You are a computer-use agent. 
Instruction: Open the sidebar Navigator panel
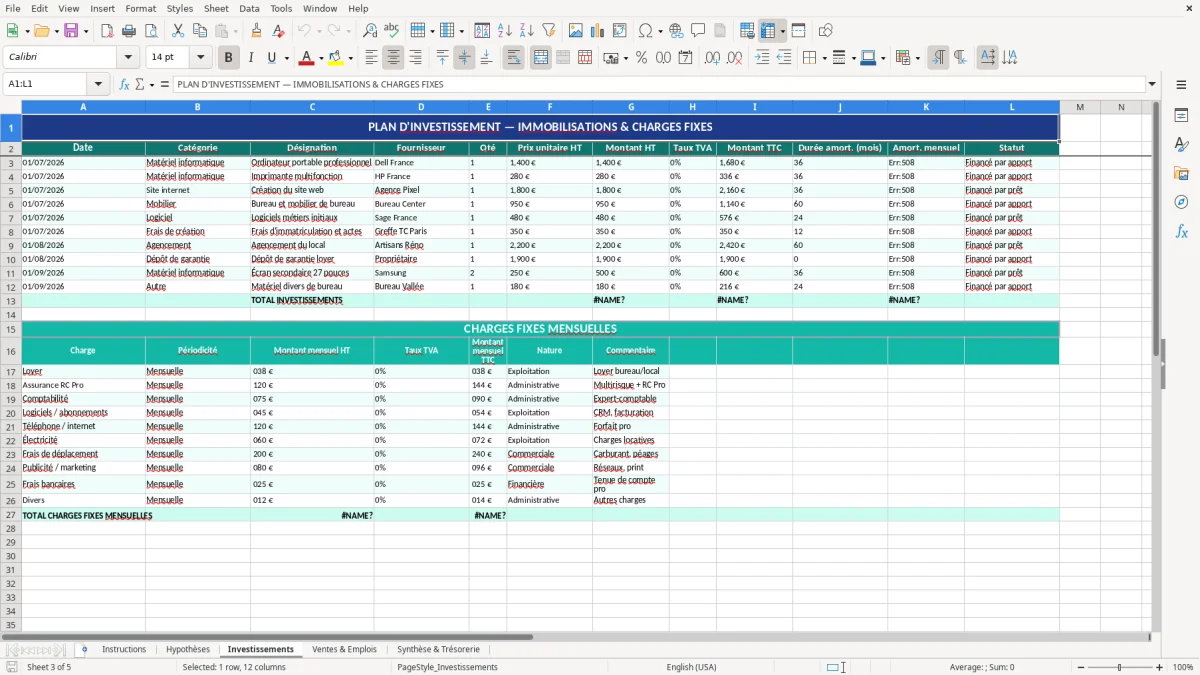pos(1181,203)
